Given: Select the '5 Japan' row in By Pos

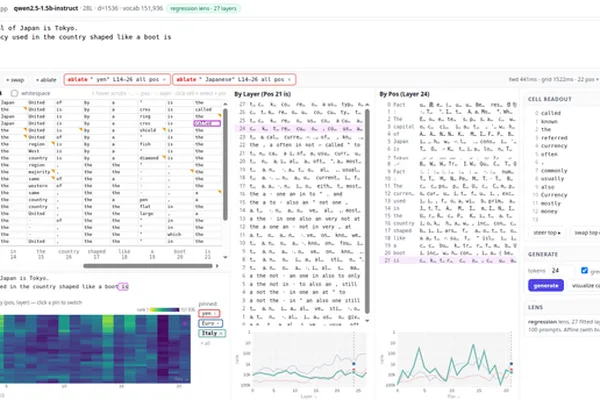Looking at the screenshot, I should (x=448, y=141).
